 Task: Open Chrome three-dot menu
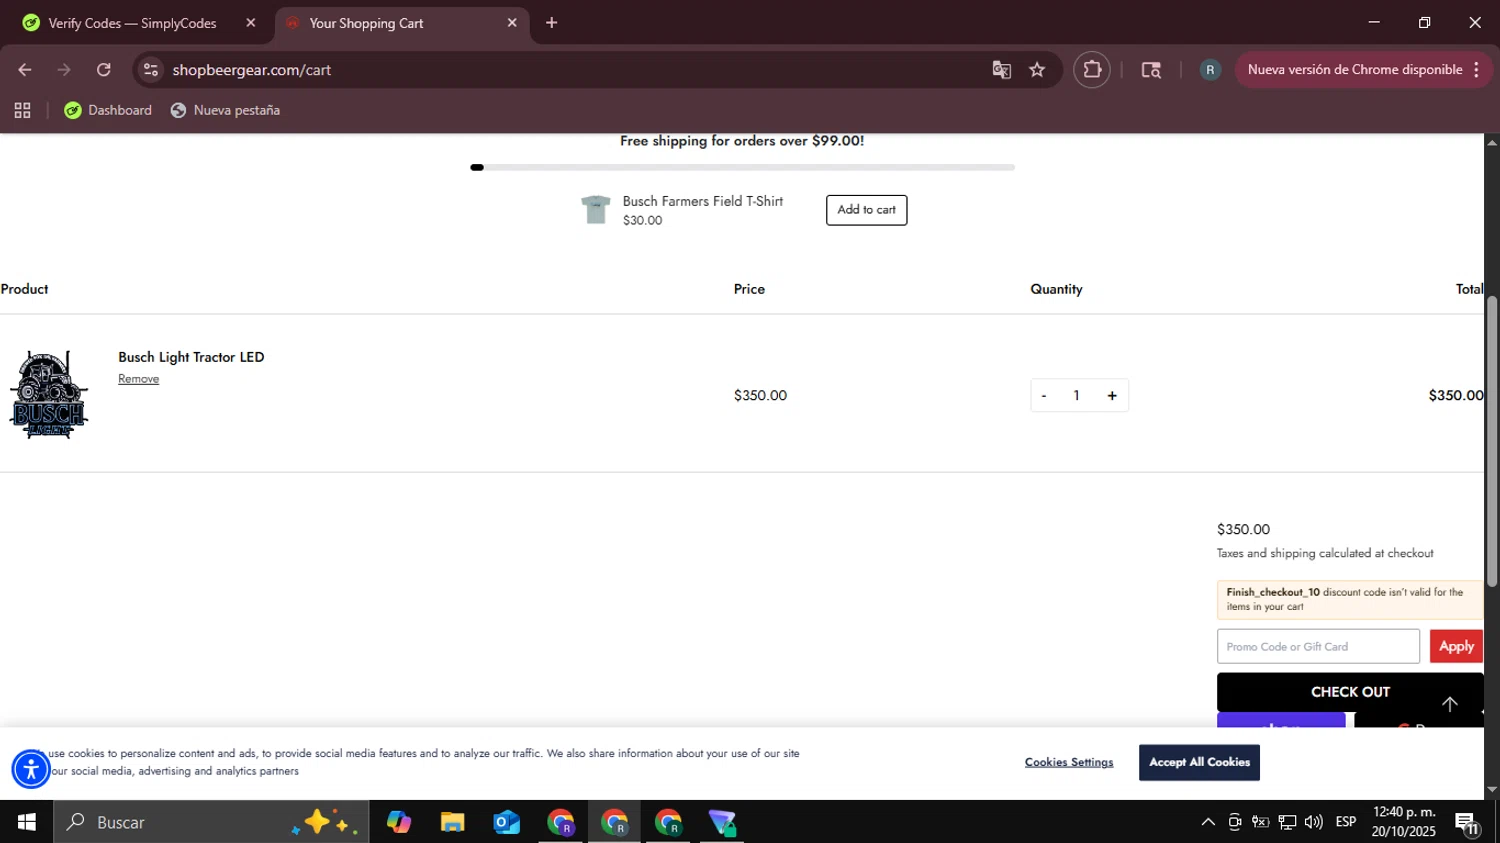(x=1476, y=70)
